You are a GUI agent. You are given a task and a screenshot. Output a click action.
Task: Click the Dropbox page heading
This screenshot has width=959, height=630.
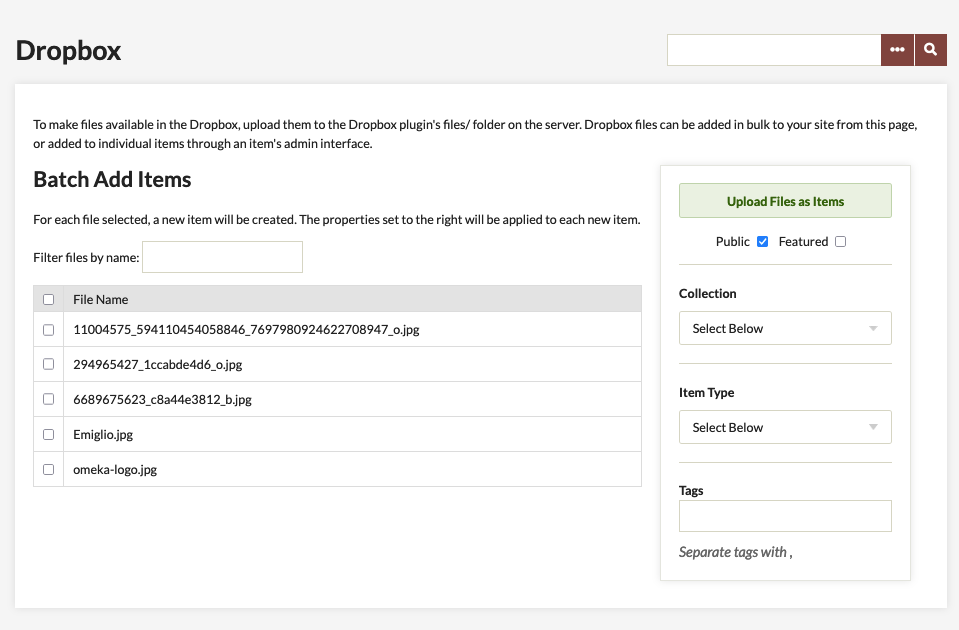(x=68, y=51)
